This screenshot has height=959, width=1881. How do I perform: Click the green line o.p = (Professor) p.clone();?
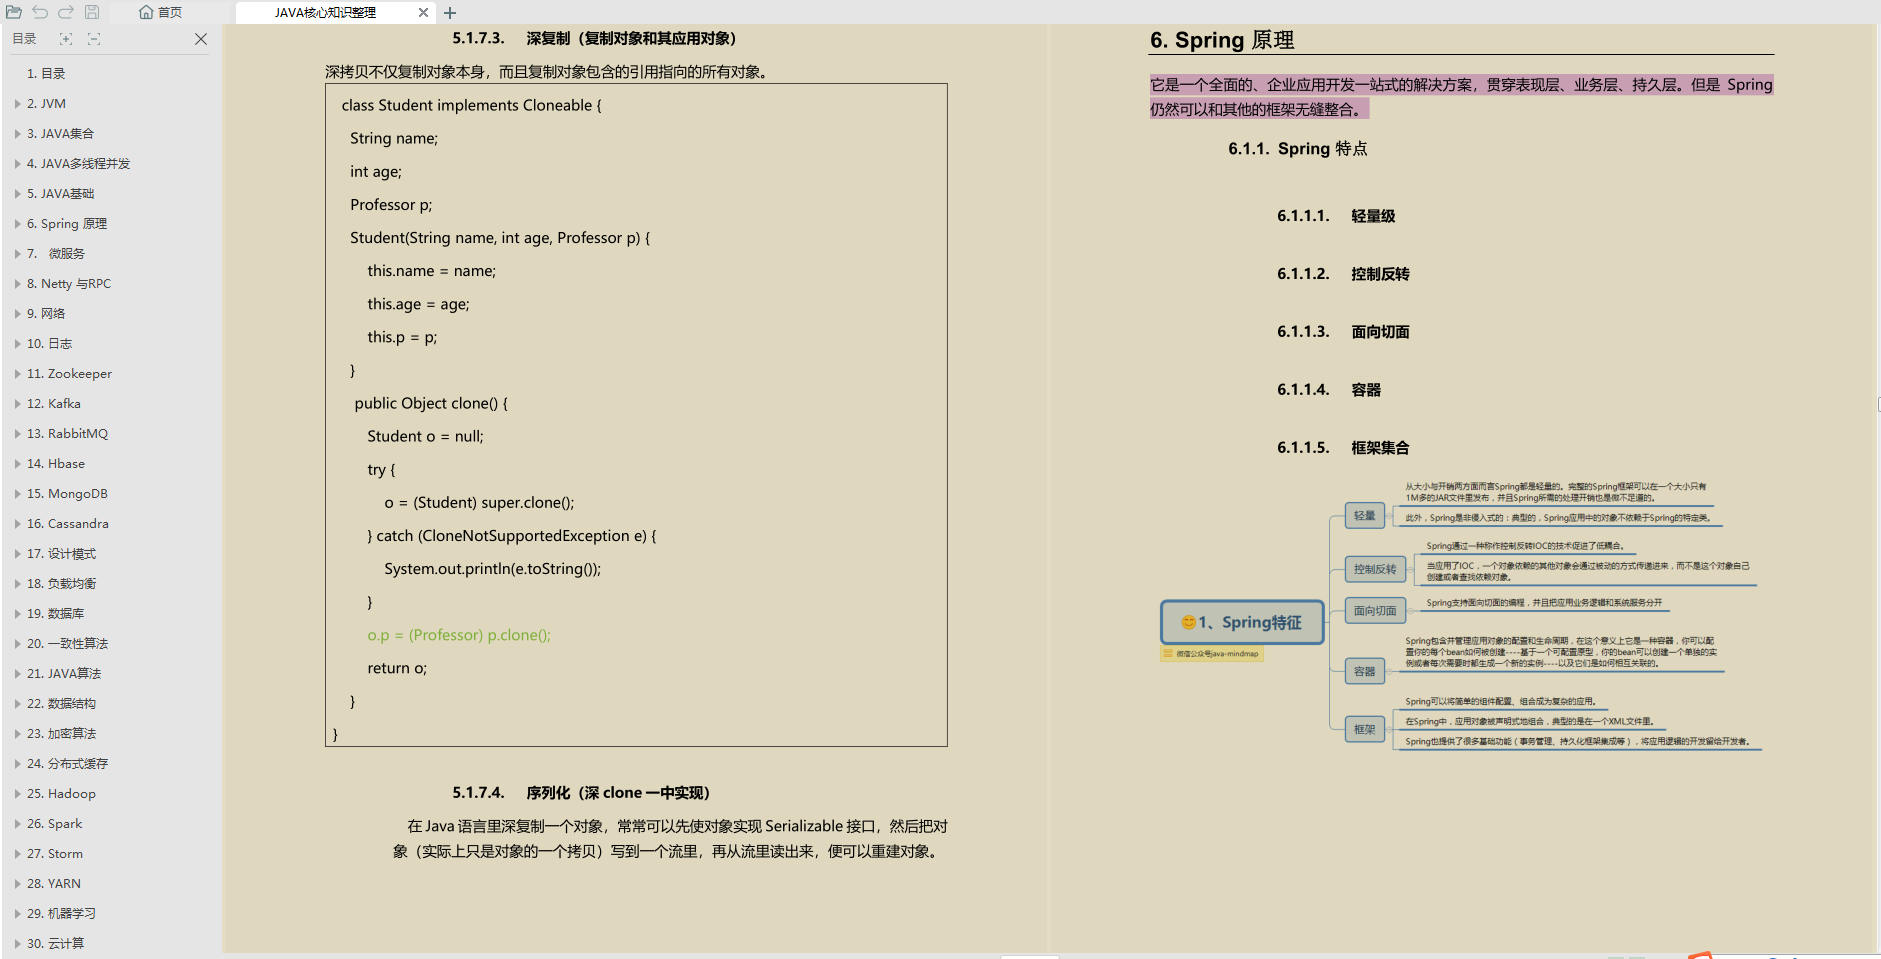459,635
